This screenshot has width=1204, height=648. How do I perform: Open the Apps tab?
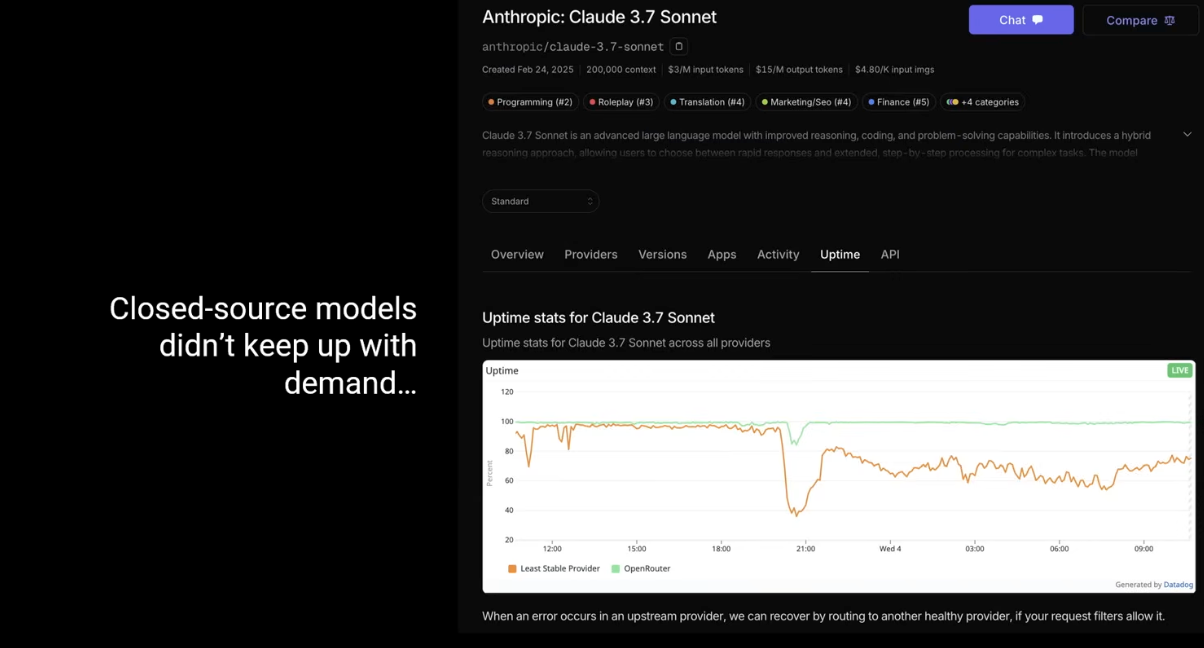pos(722,255)
